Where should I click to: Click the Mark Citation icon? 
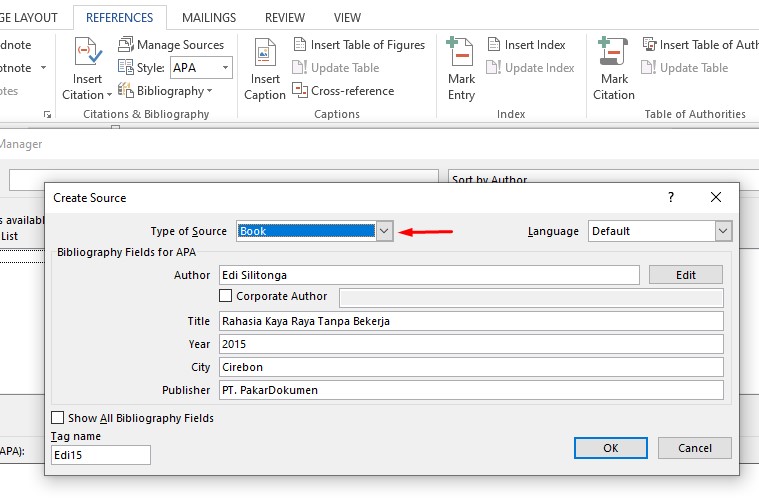pos(613,51)
